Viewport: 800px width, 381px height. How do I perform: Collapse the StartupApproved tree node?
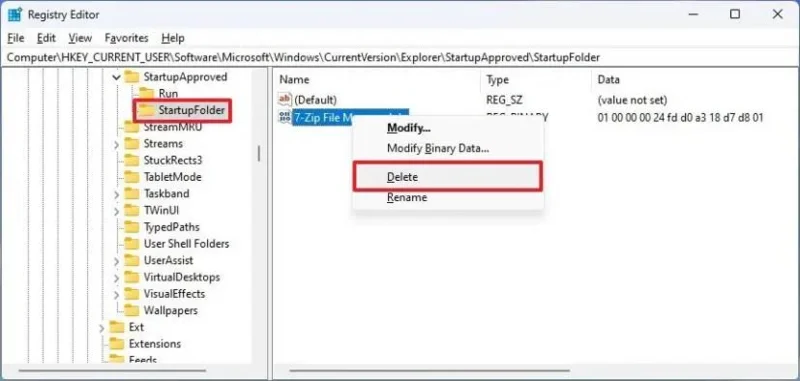116,78
